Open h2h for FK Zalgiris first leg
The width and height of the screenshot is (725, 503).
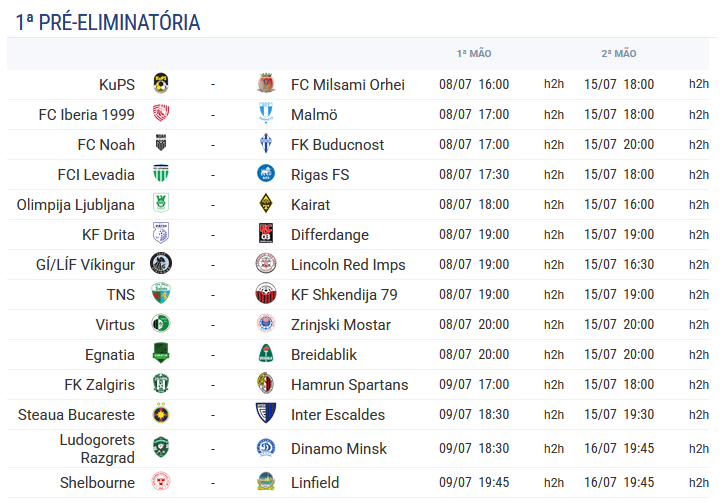click(x=554, y=385)
